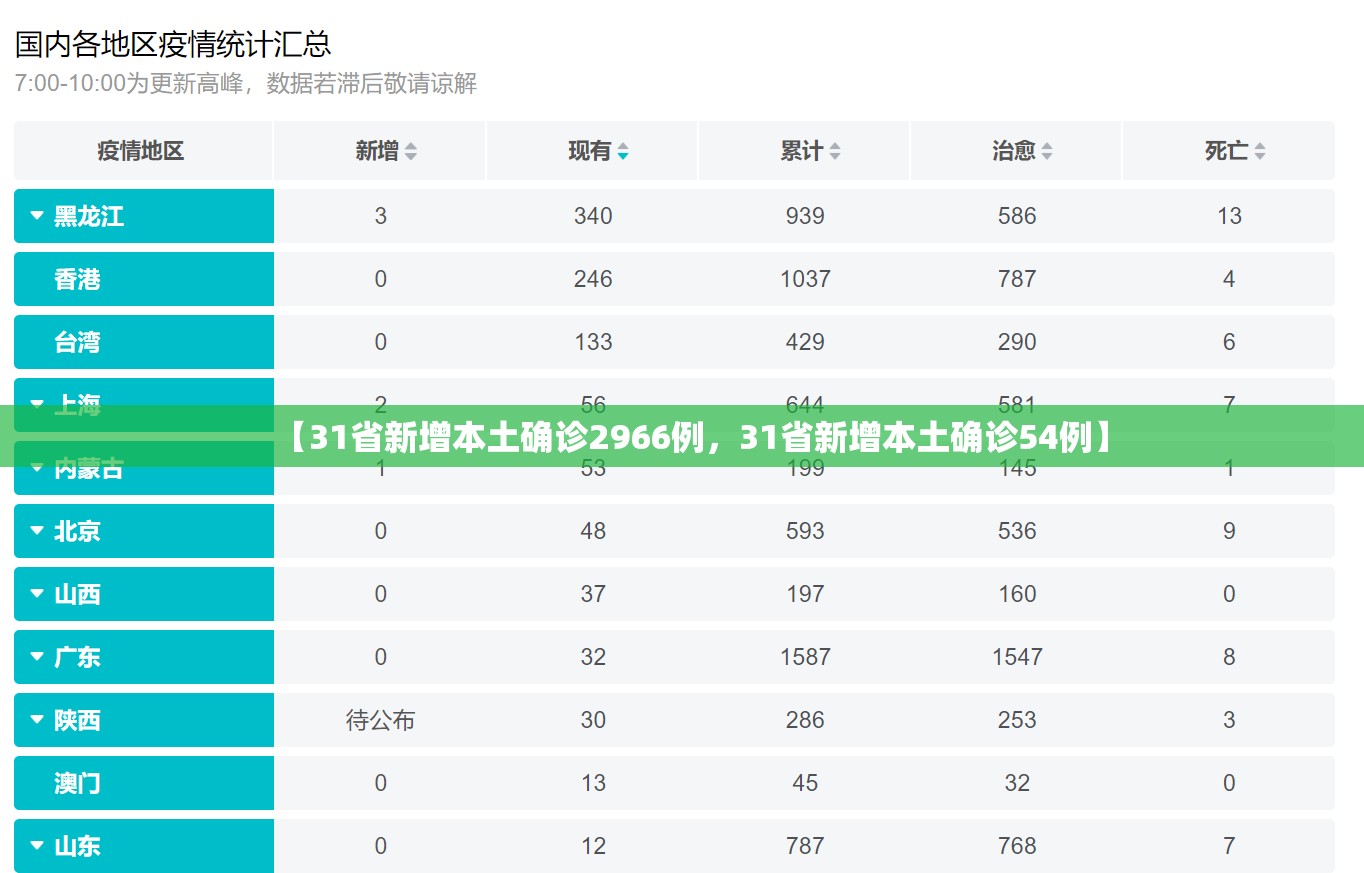Click 陕西's cumulative value 286

click(x=805, y=720)
